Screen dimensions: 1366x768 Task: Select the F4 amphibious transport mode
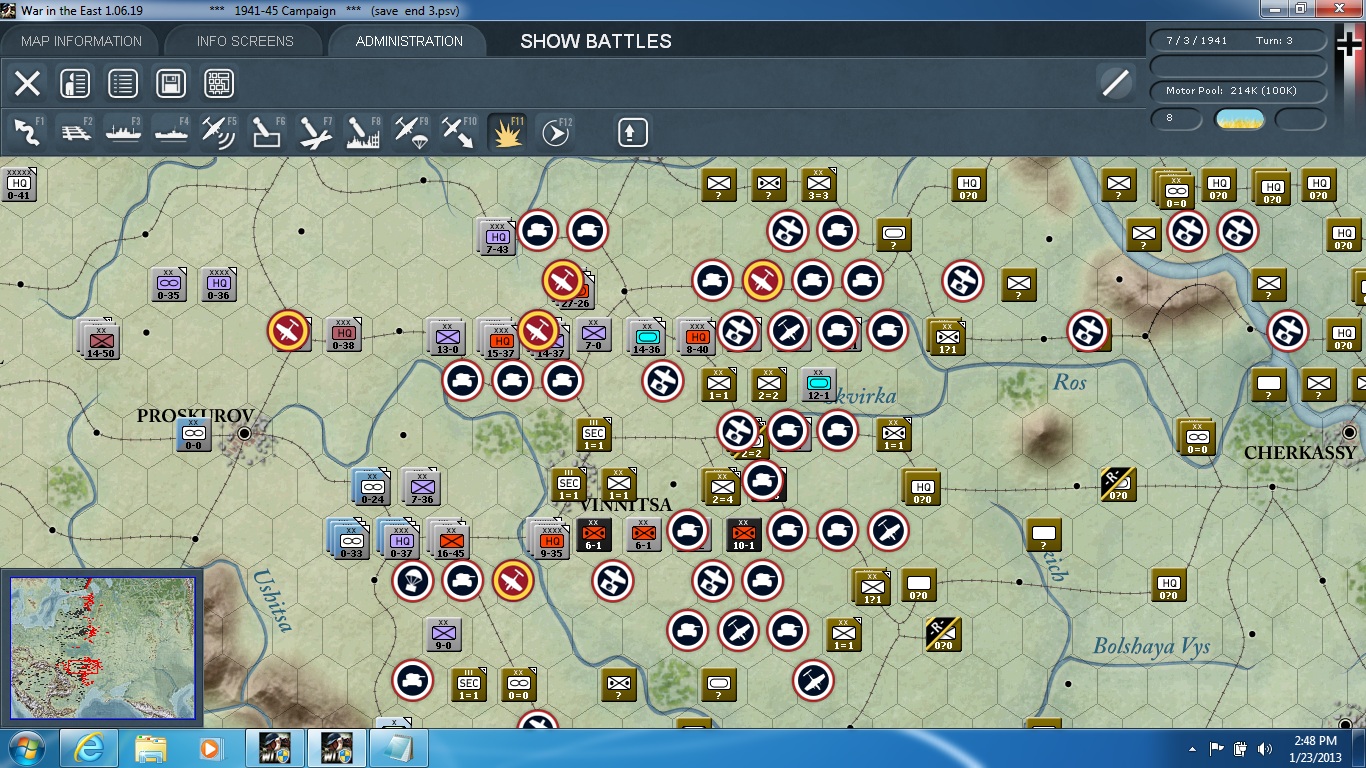point(172,132)
